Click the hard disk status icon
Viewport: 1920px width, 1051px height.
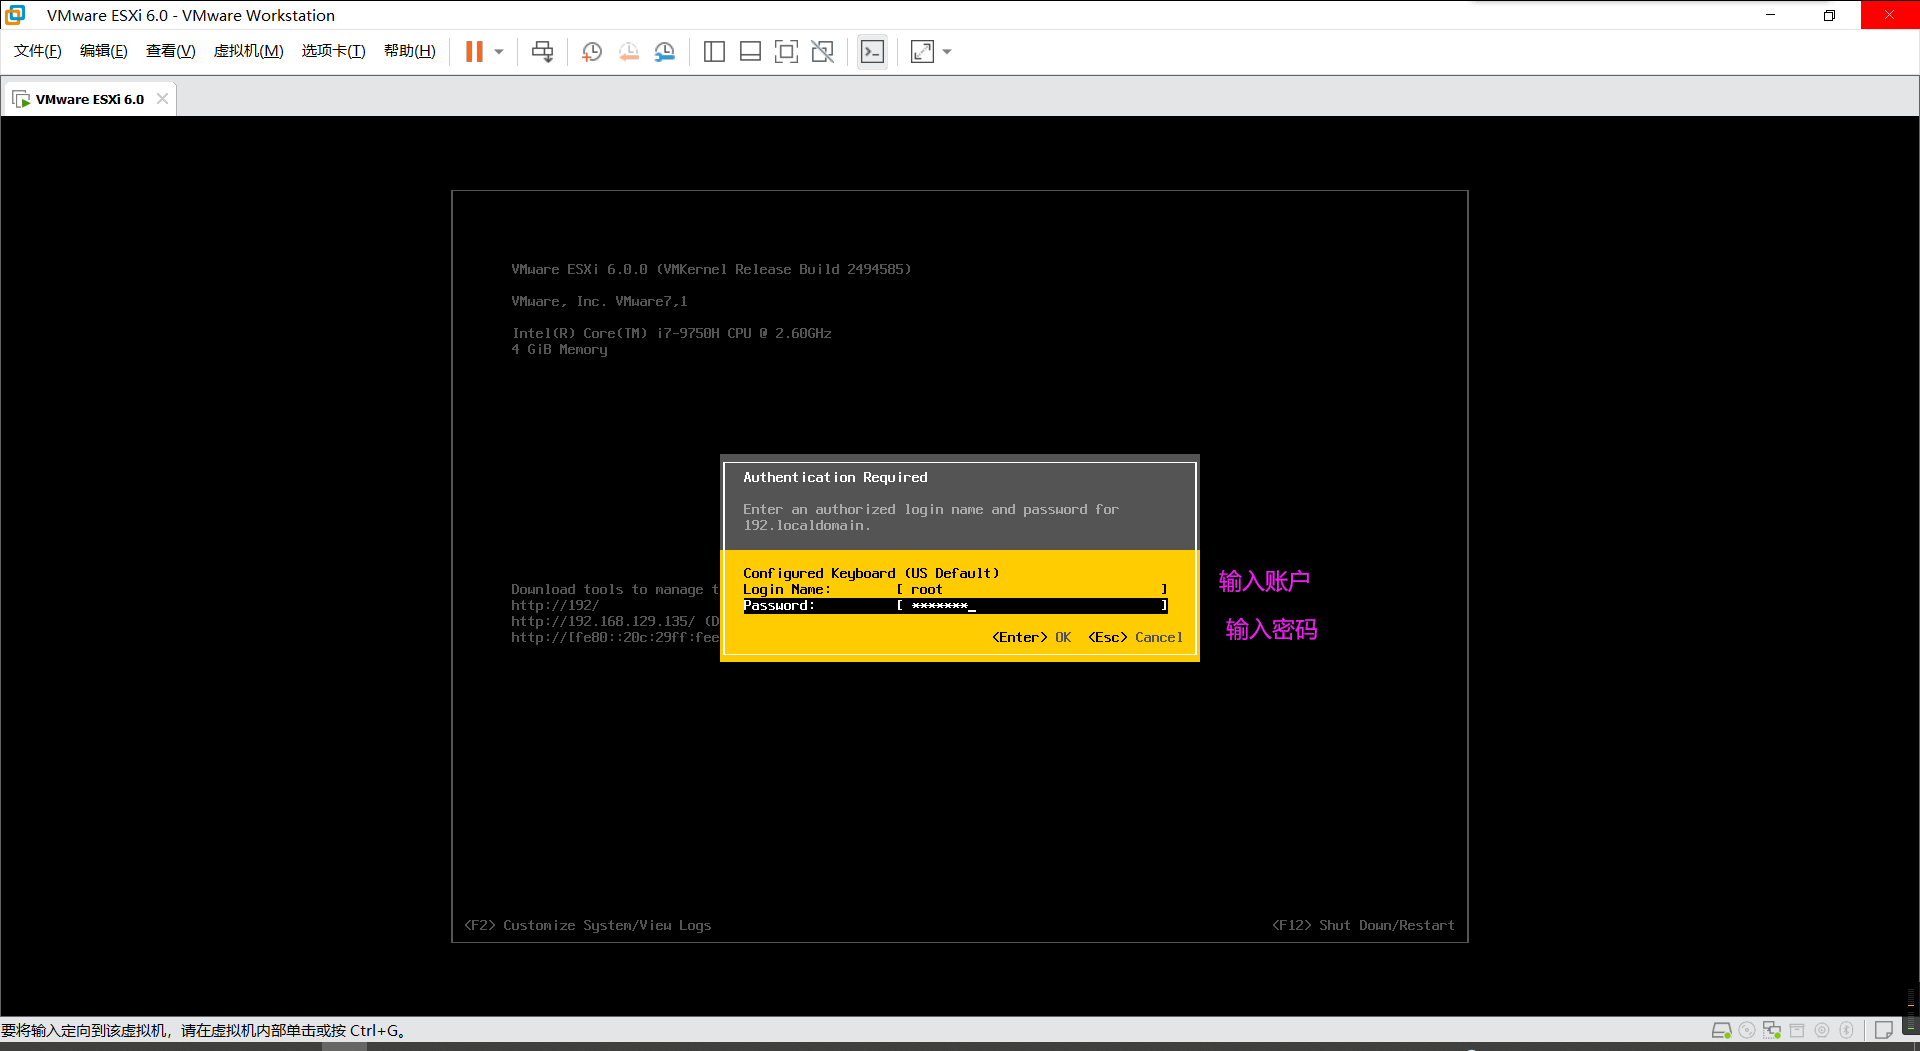pos(1721,1030)
